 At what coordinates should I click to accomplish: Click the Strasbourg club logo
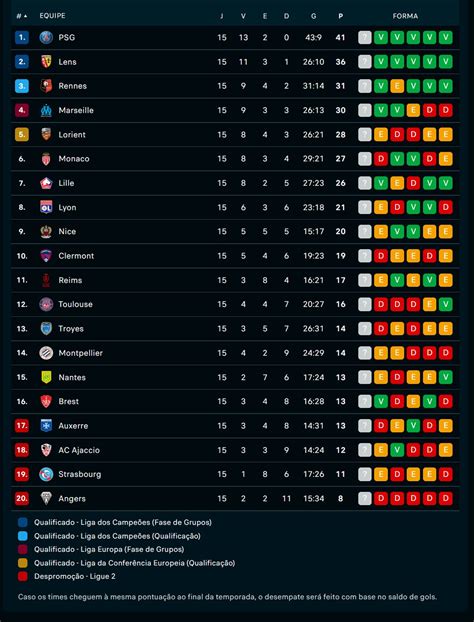(x=46, y=474)
